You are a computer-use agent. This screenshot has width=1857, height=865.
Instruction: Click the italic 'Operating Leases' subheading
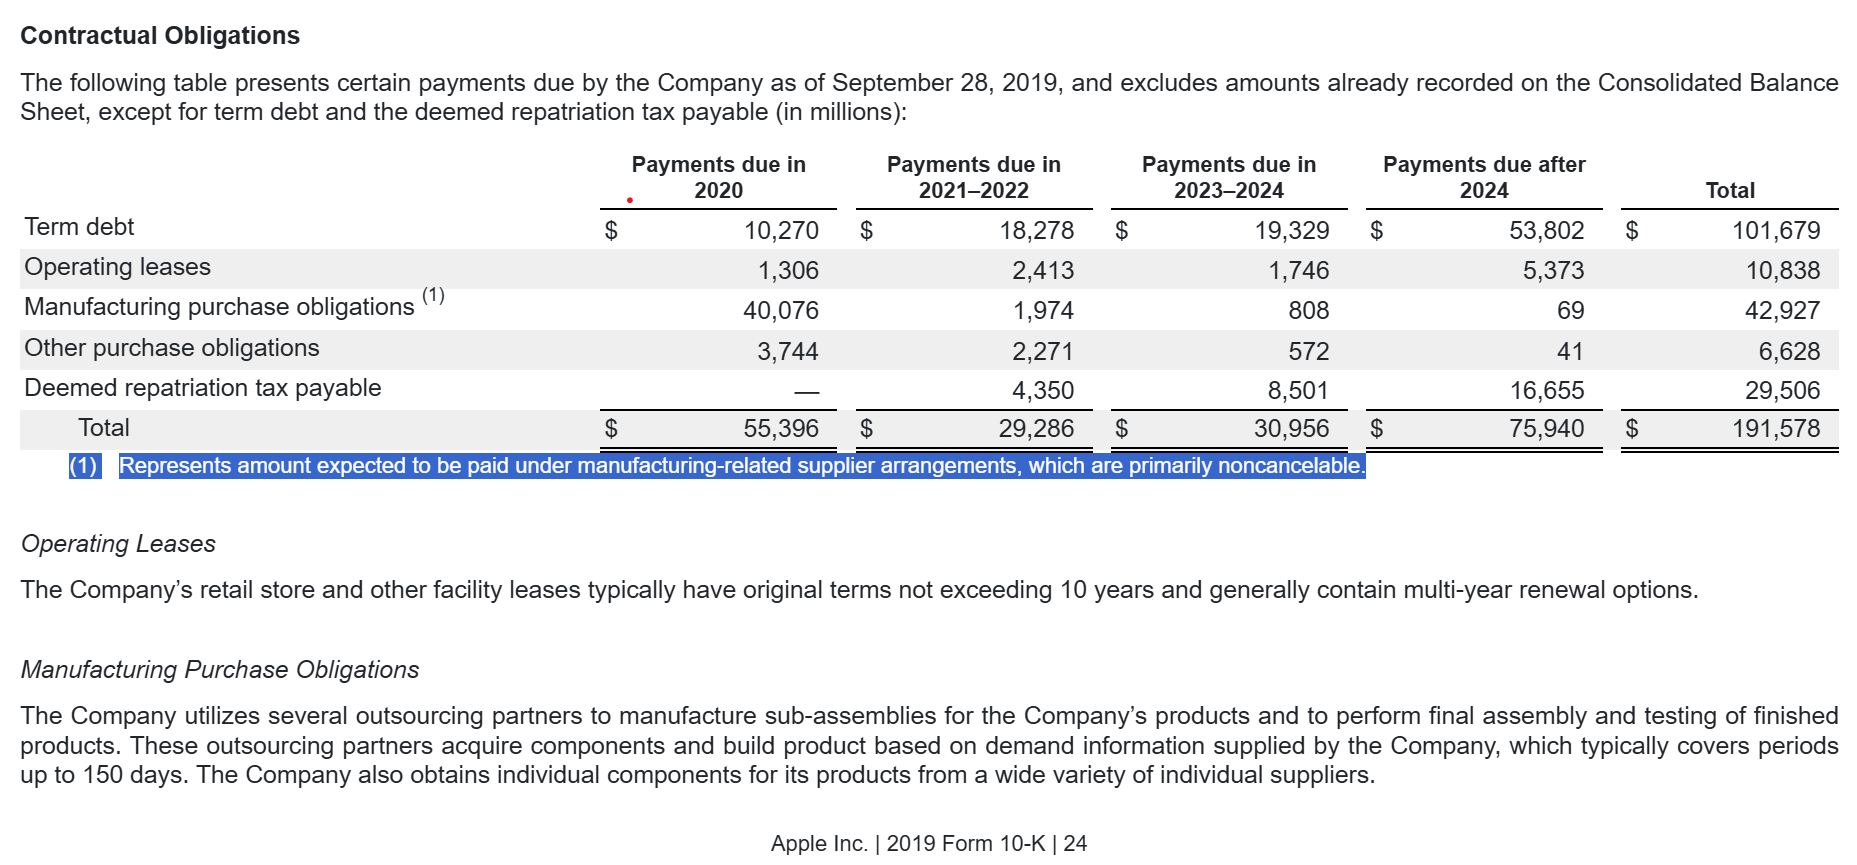(x=118, y=544)
